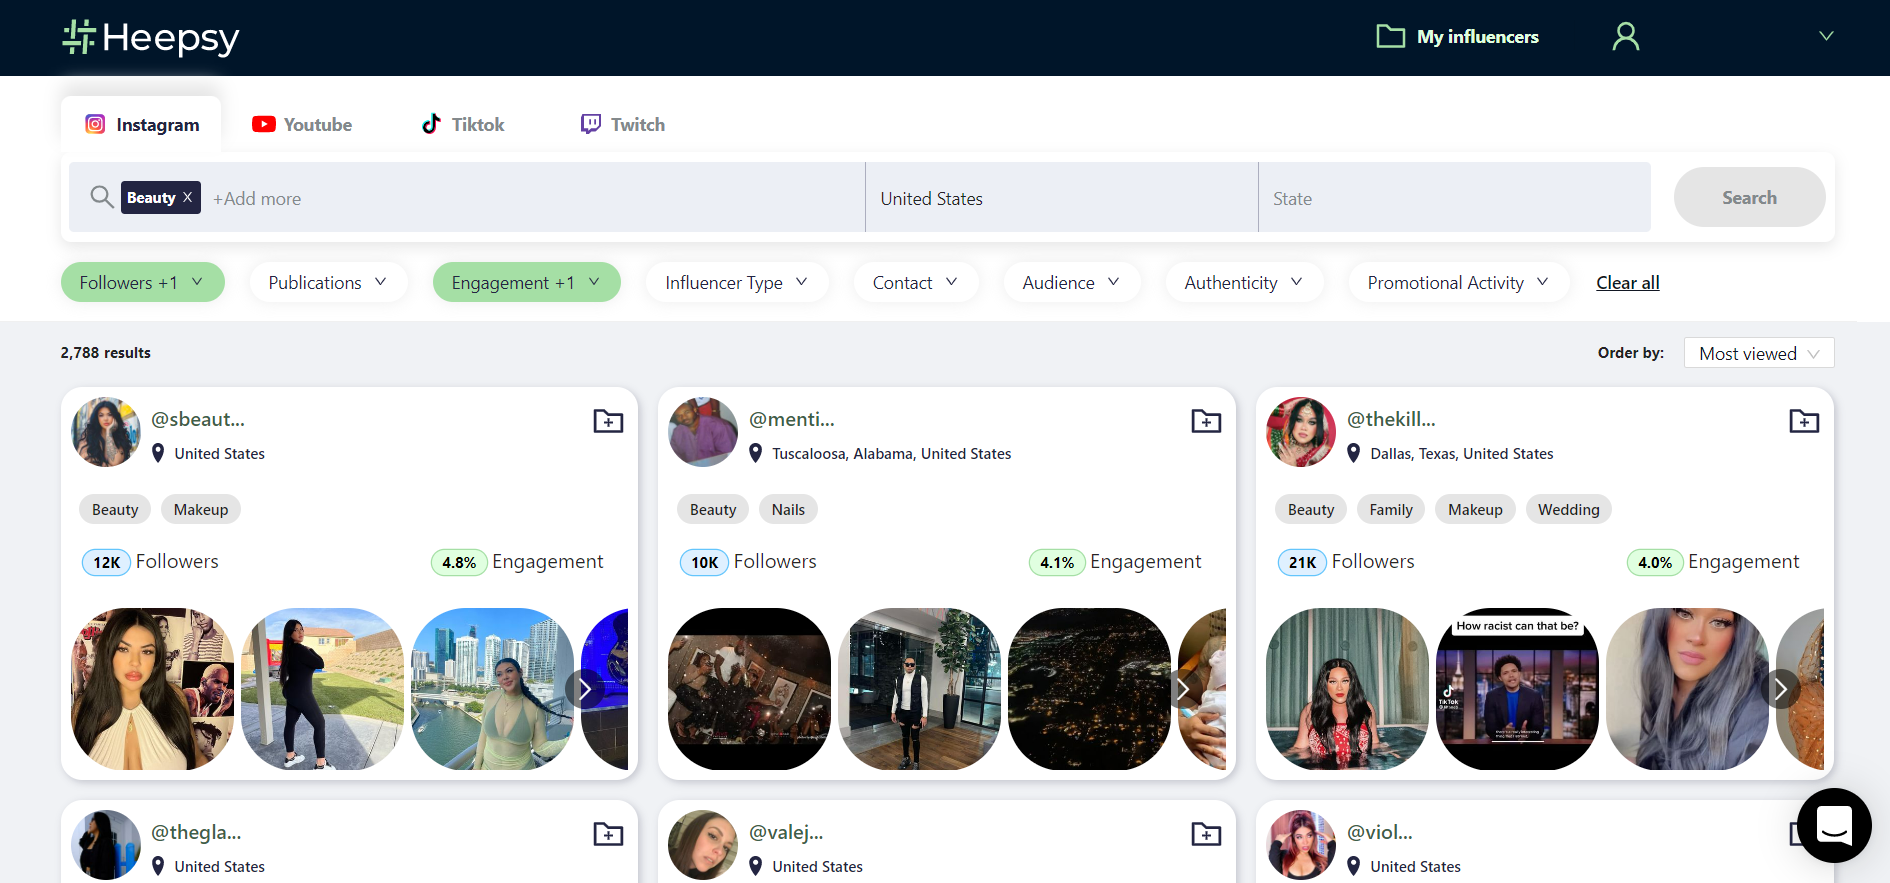Screen dimensions: 1890x883
Task: Click the Clear all filters link
Action: pyautogui.click(x=1627, y=283)
